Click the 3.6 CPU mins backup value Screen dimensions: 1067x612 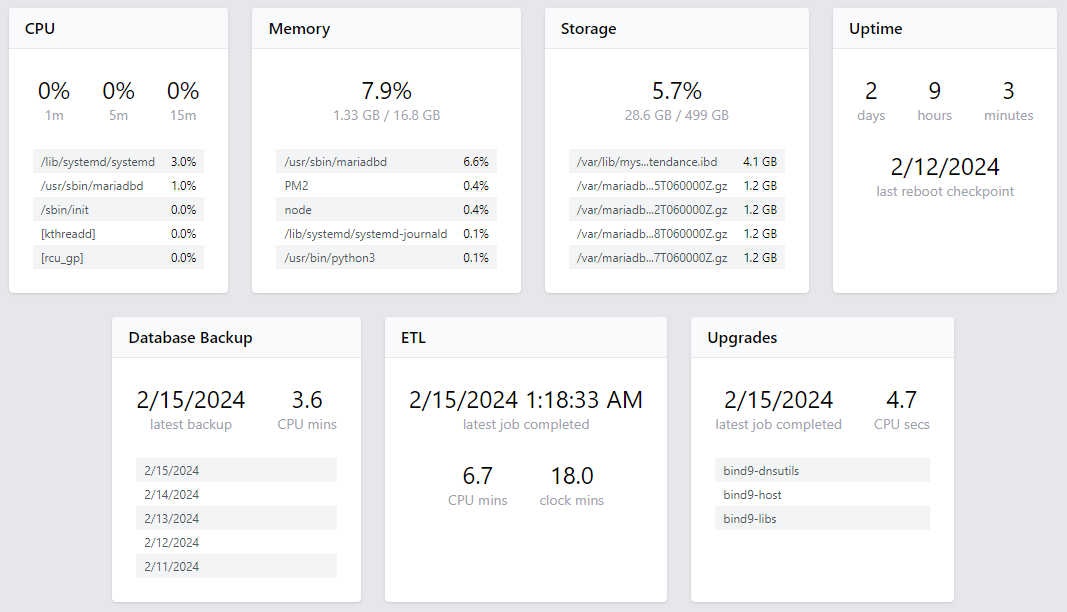307,400
